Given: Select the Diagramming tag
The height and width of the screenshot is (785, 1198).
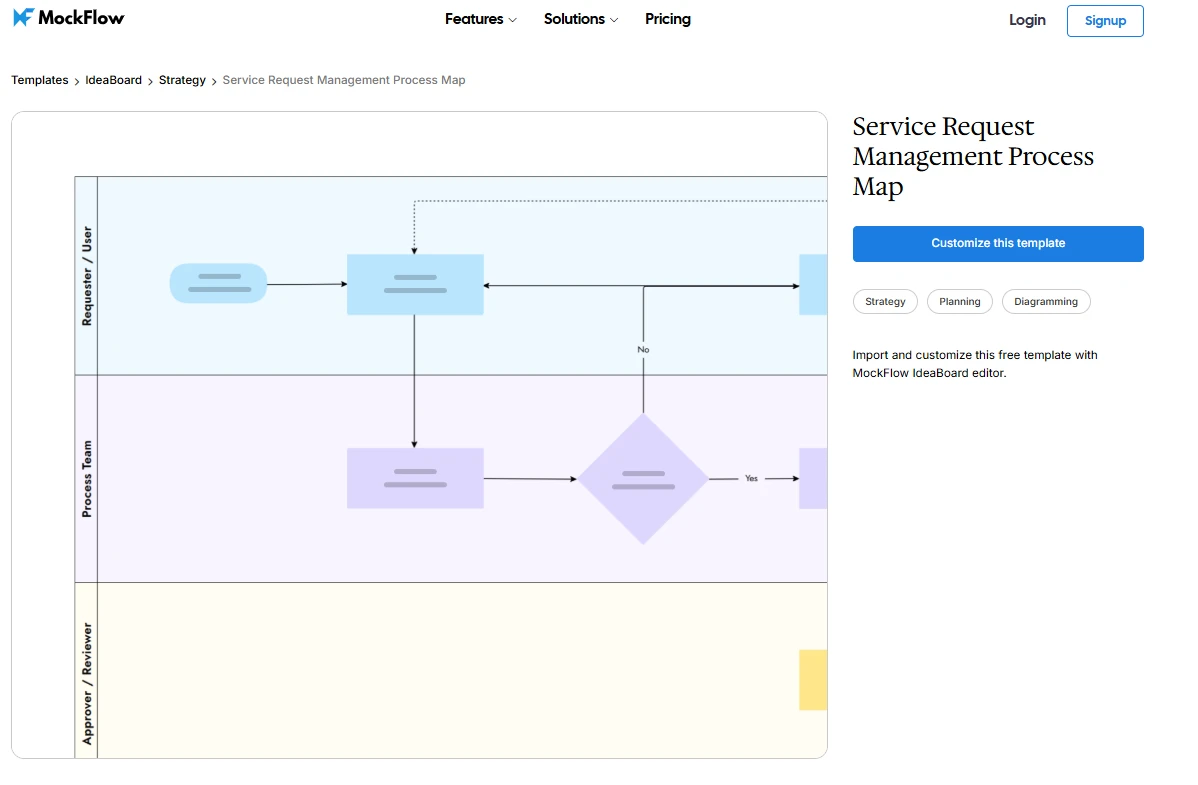Looking at the screenshot, I should [1046, 302].
